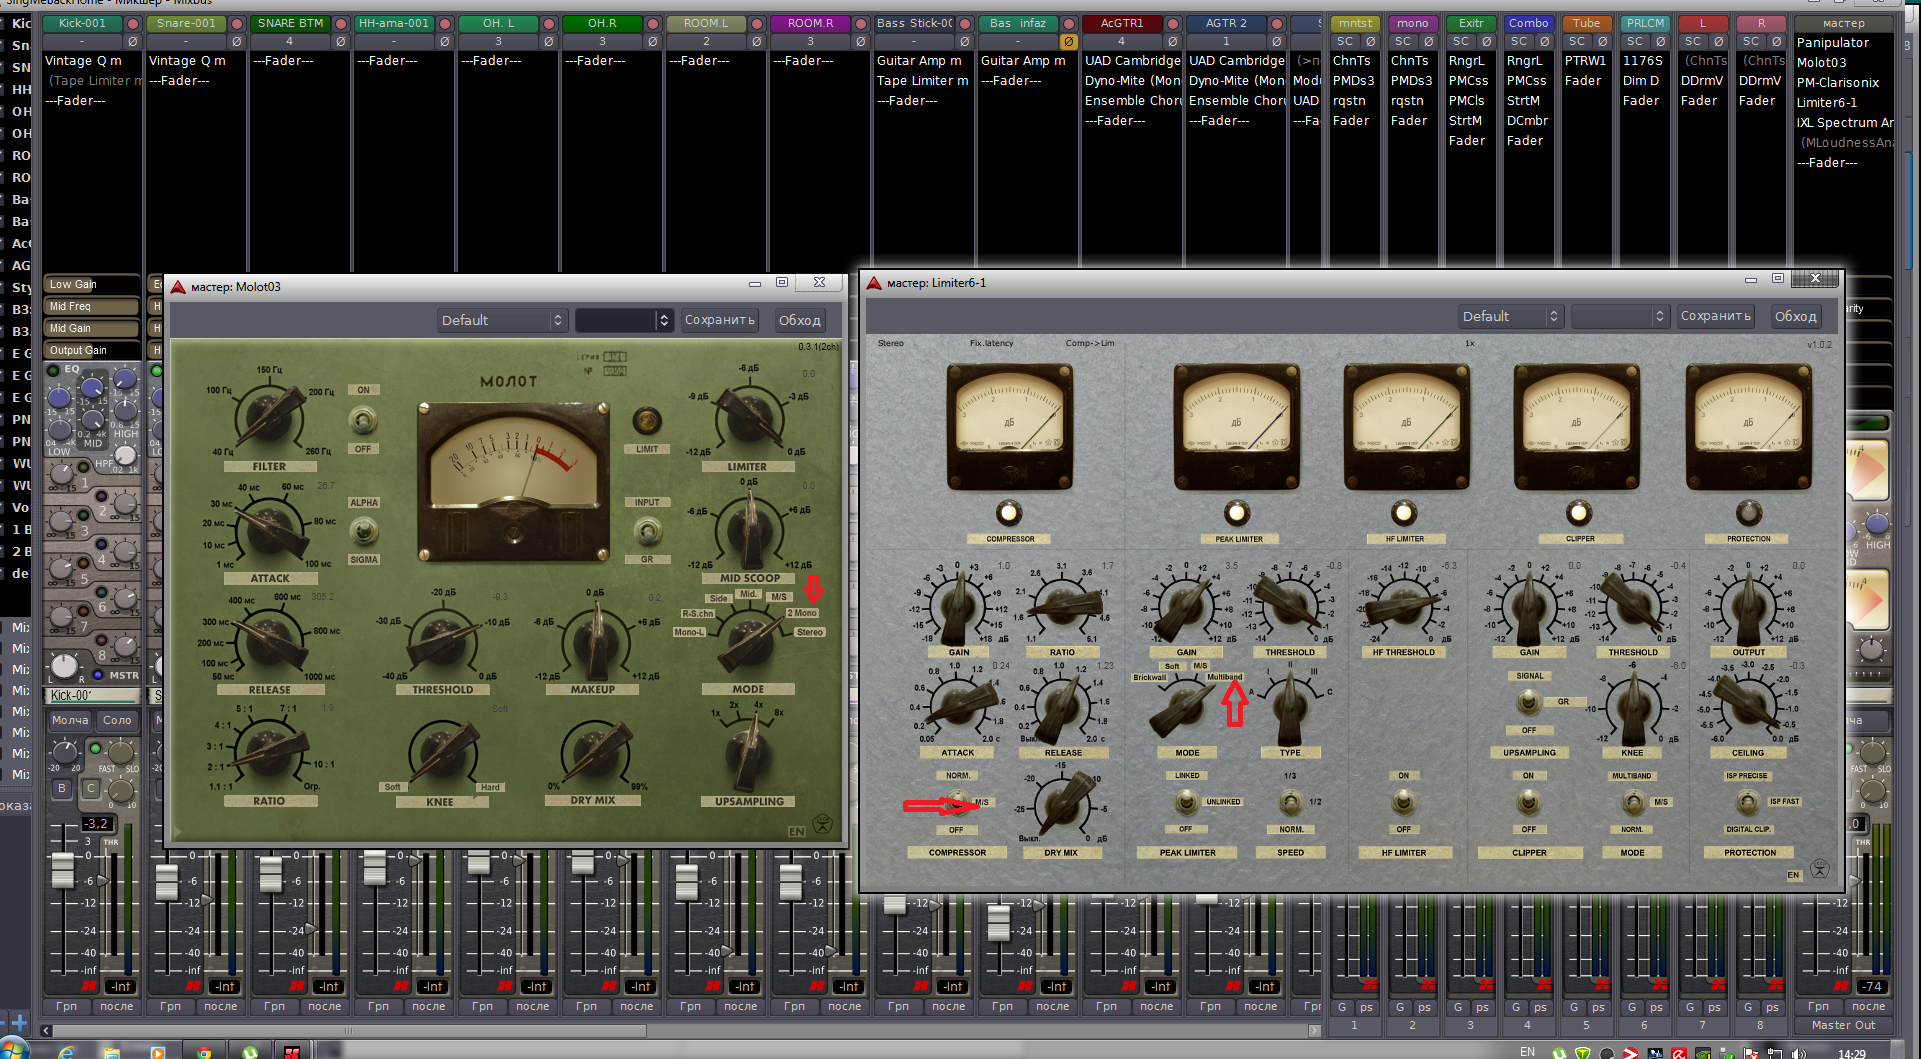
Task: Click the Kick-001 record-enable dot
Action: (x=132, y=24)
